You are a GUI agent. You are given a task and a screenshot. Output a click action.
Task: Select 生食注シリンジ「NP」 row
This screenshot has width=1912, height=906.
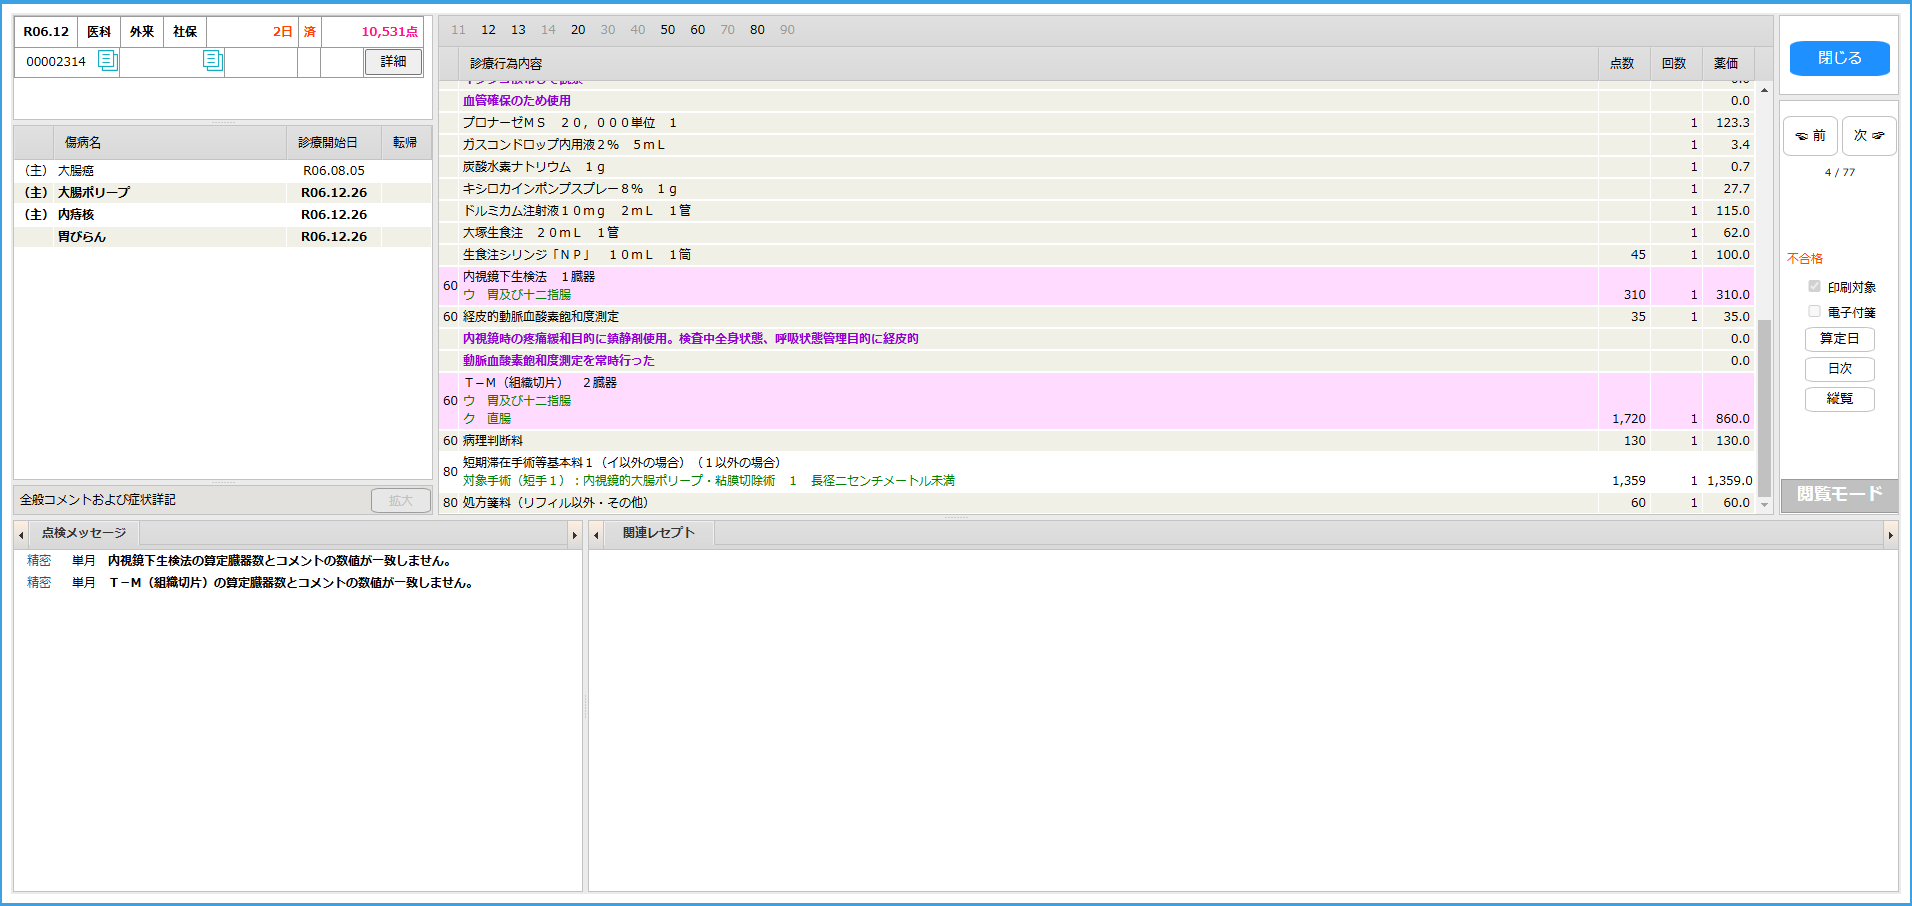click(1096, 255)
